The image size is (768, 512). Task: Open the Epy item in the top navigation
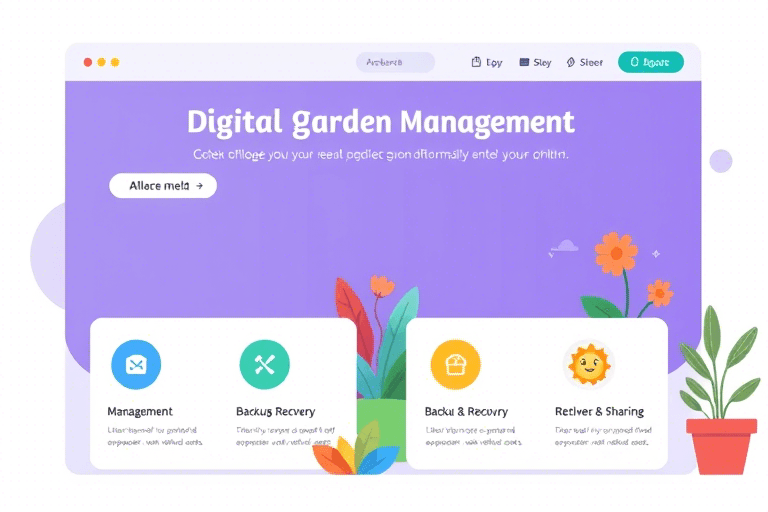pos(487,62)
